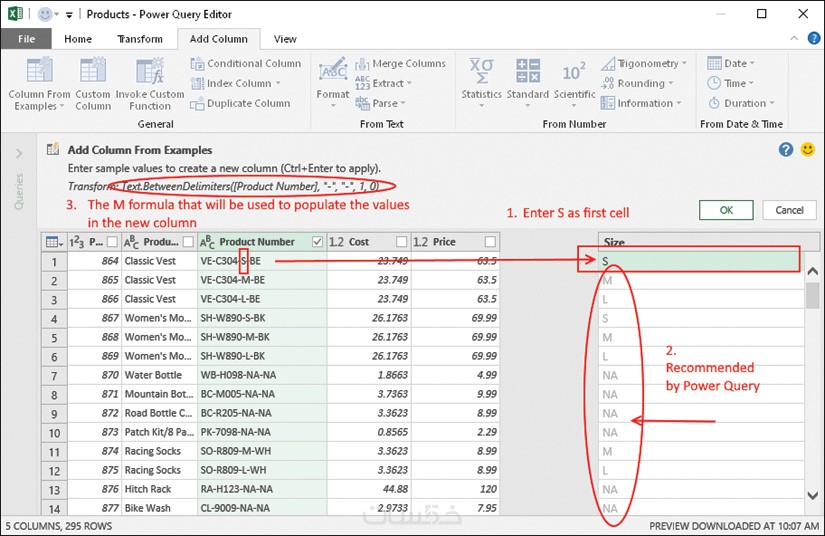
Task: Send feedback via yellow smiley in dialog
Action: click(x=808, y=149)
